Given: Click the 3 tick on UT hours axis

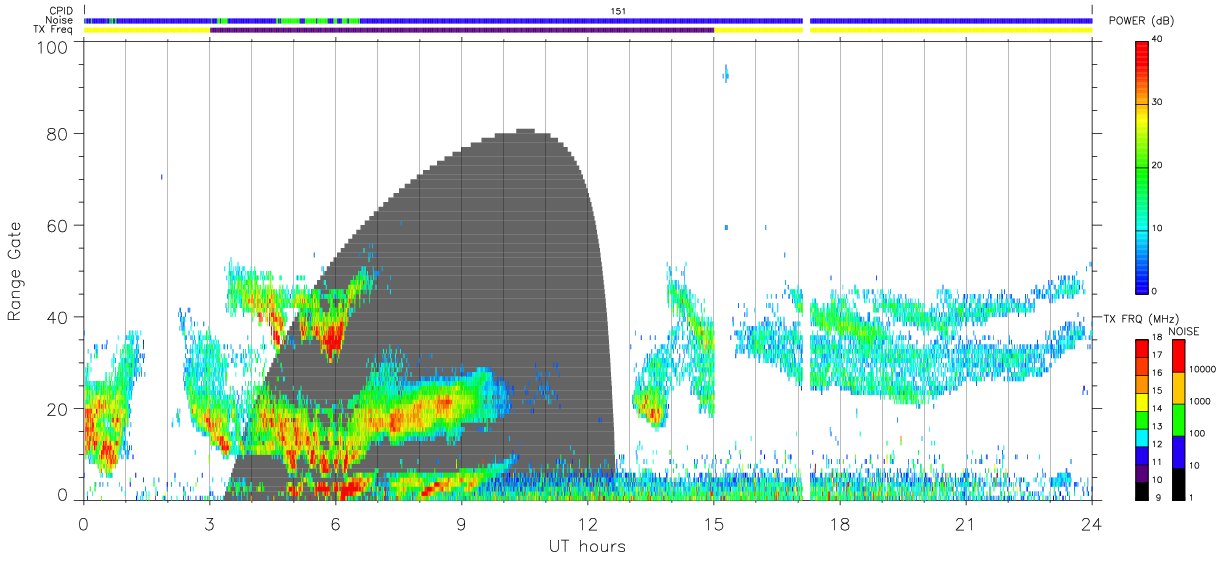Looking at the screenshot, I should [x=210, y=523].
